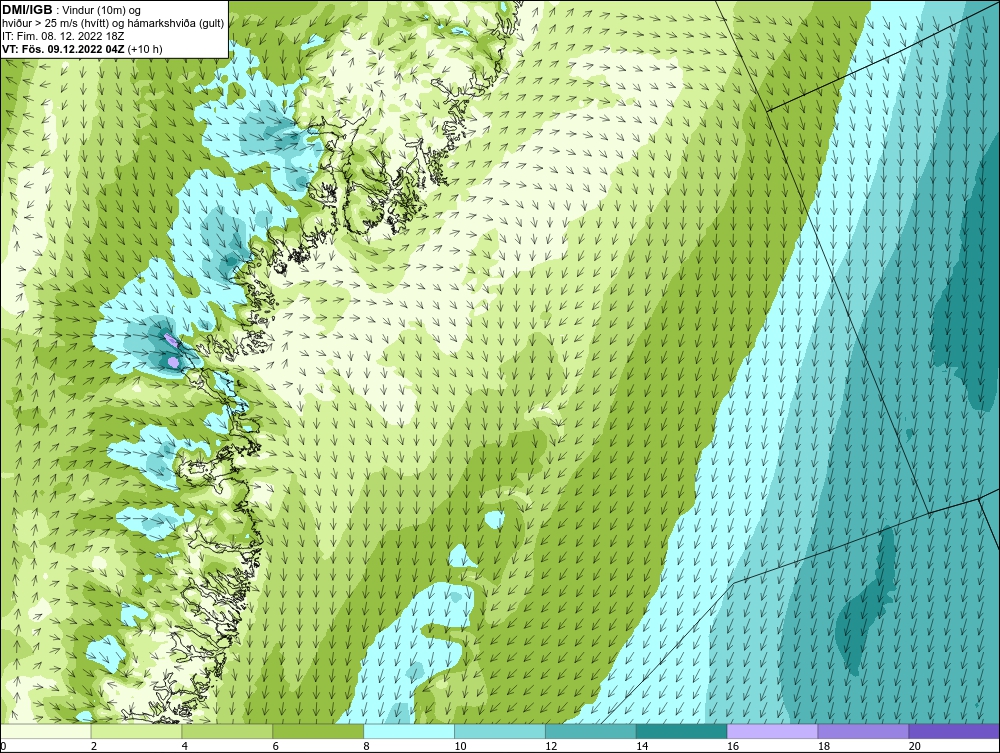The height and width of the screenshot is (753, 1000).
Task: Click the 0–2 m/s palest legend swatch
Action: tap(46, 731)
